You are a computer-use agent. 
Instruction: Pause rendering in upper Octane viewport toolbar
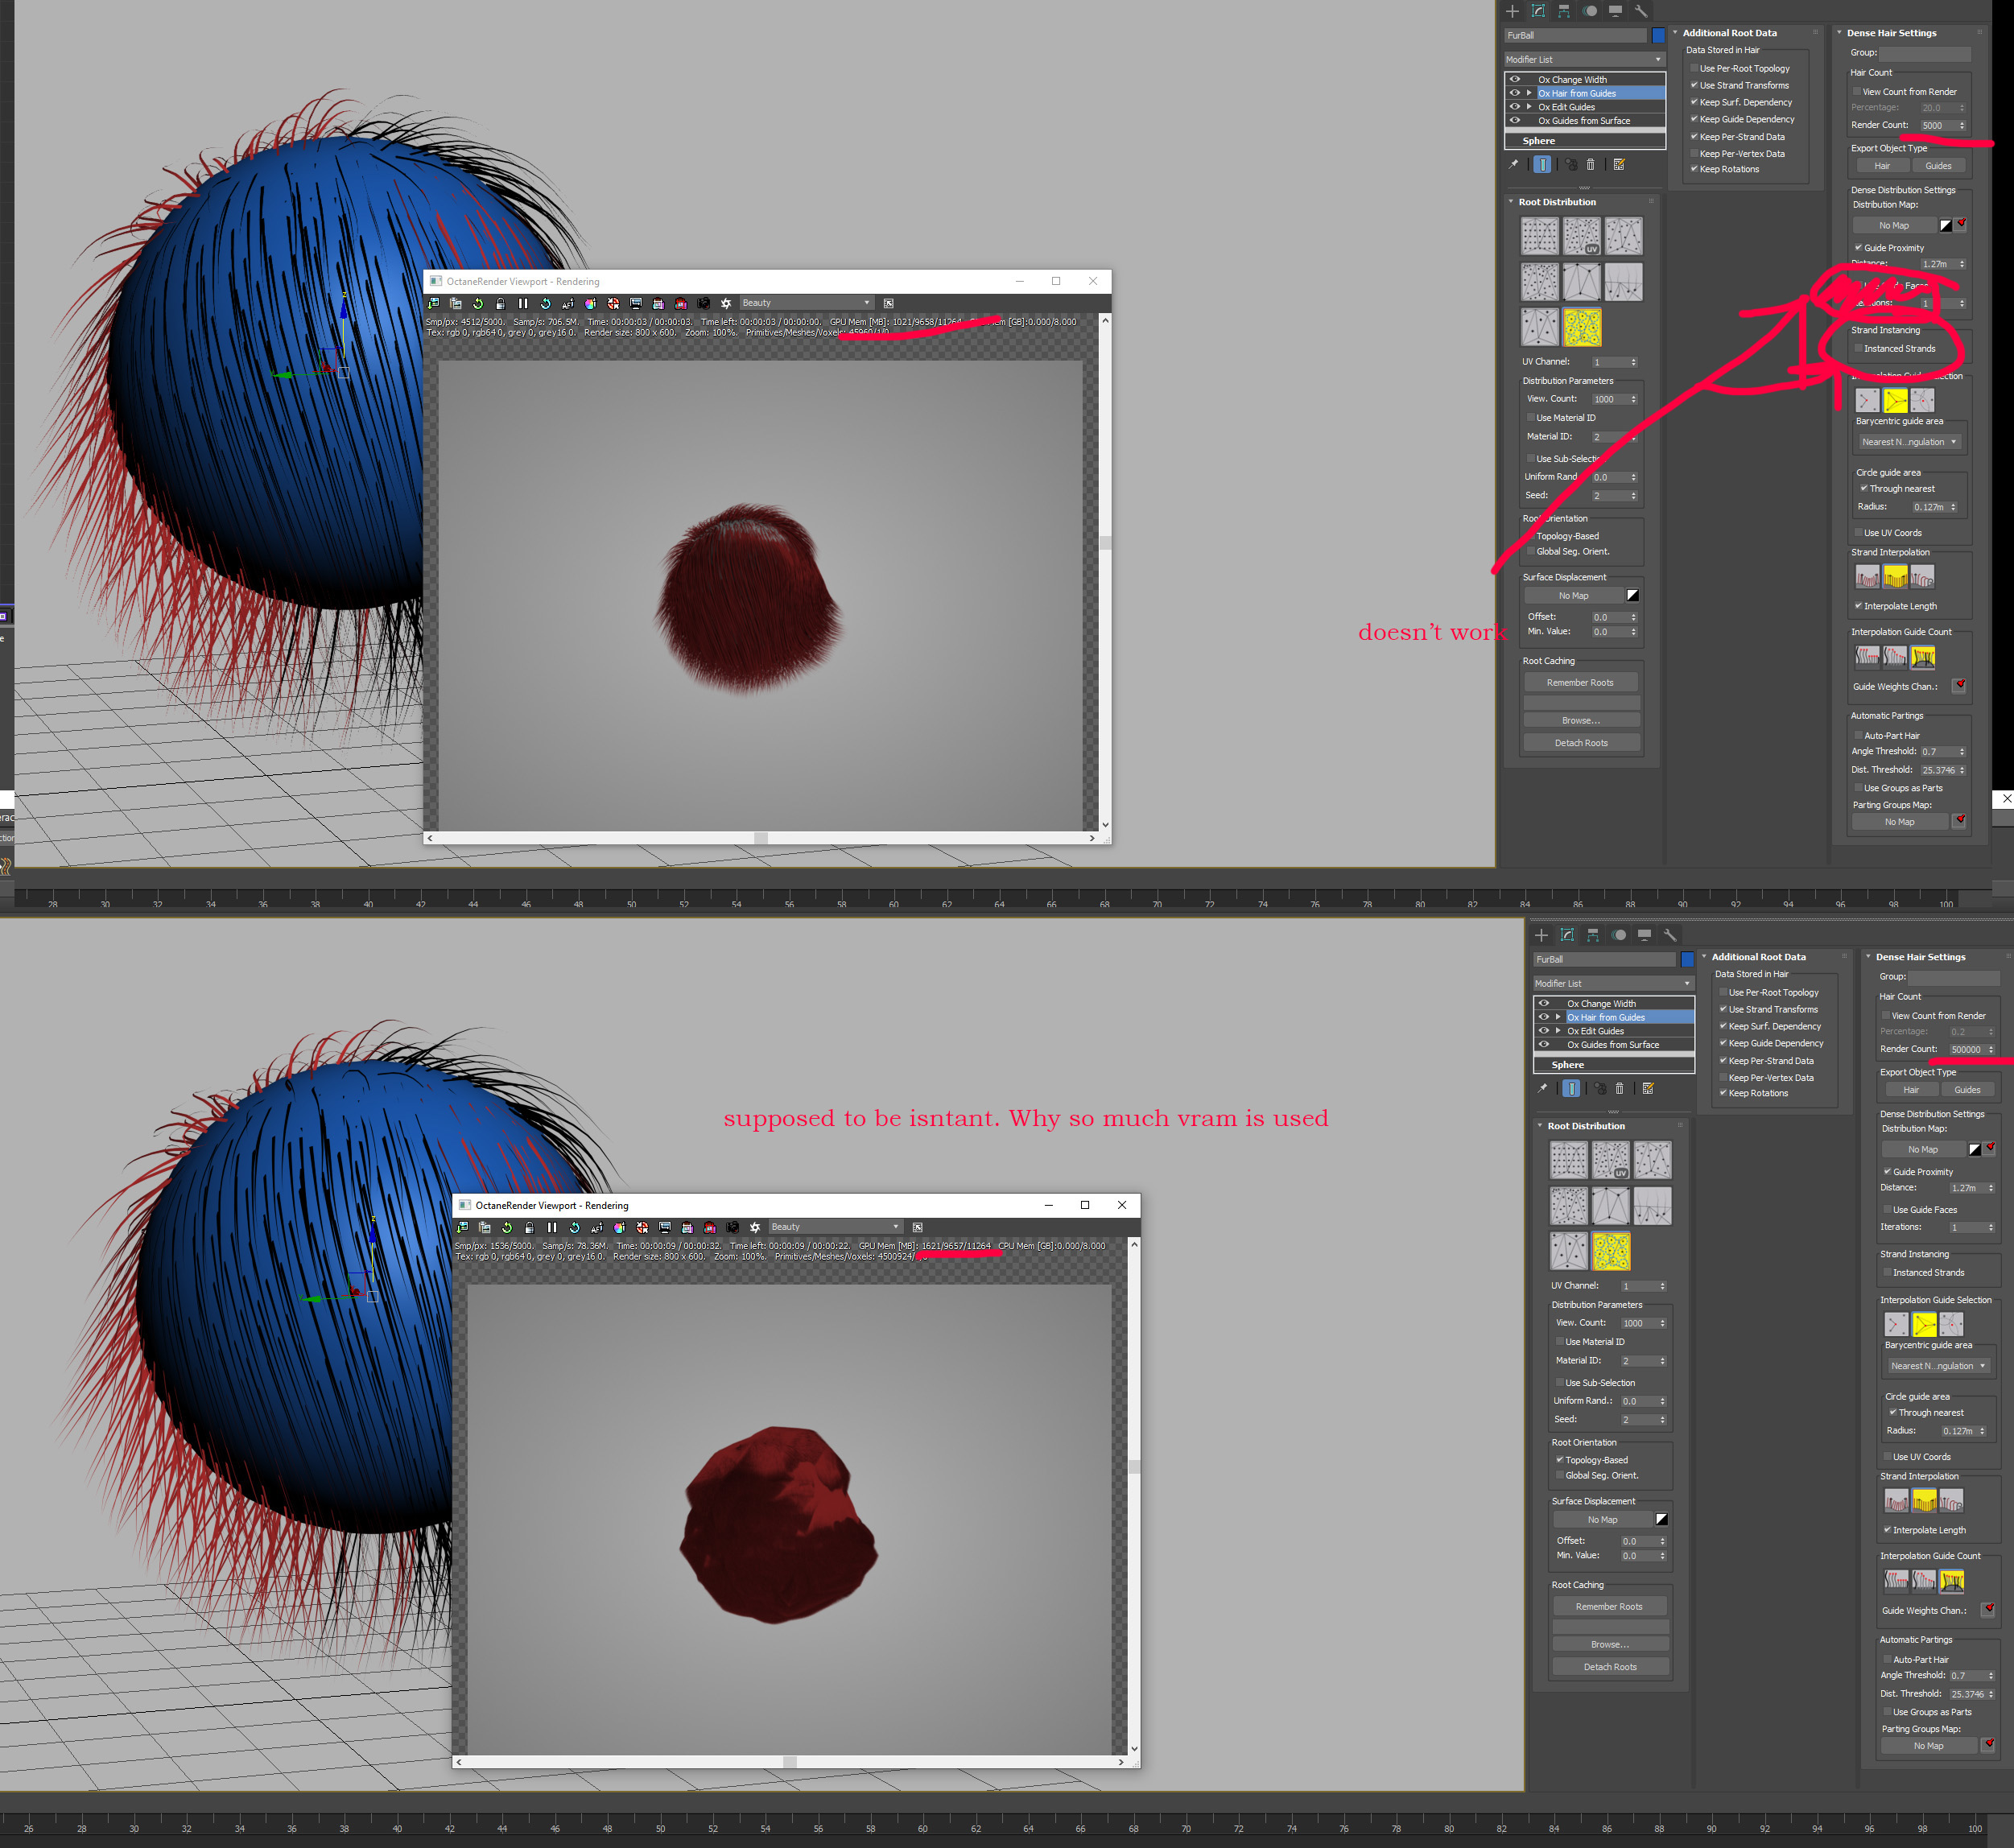[x=523, y=303]
